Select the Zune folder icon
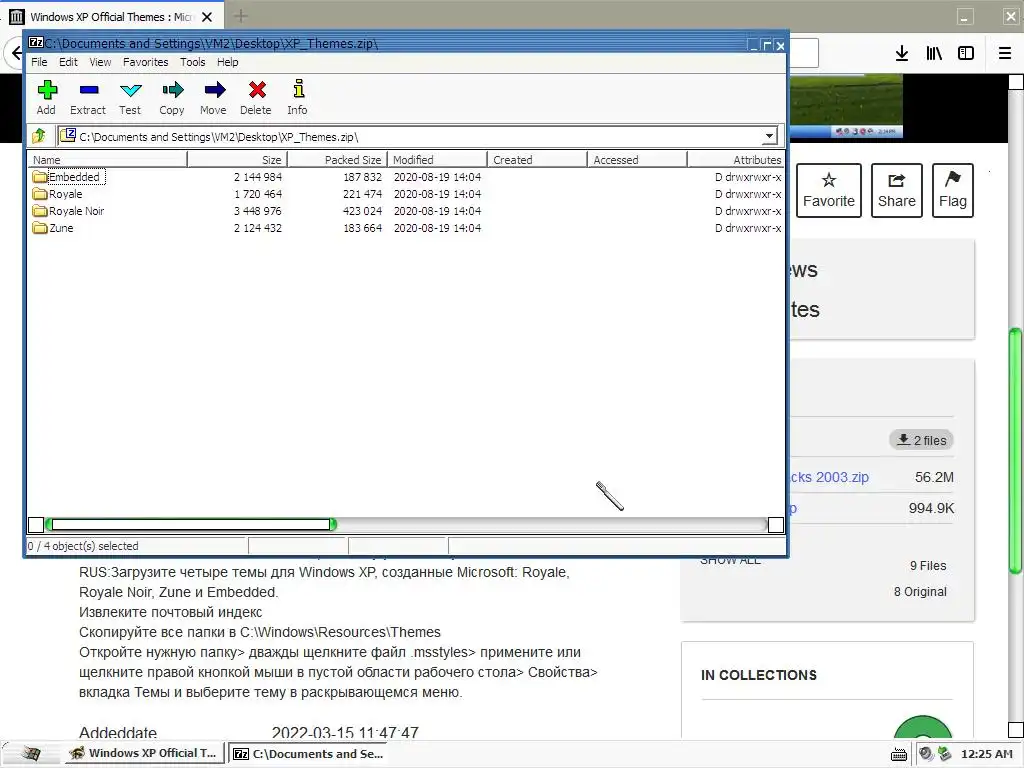This screenshot has height=768, width=1024. (x=40, y=228)
